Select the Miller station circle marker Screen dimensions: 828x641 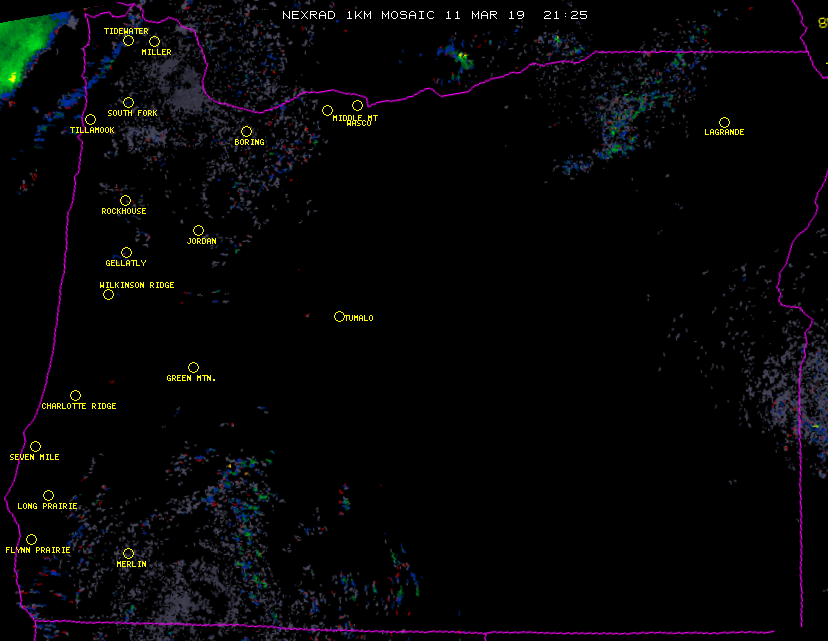tap(154, 42)
